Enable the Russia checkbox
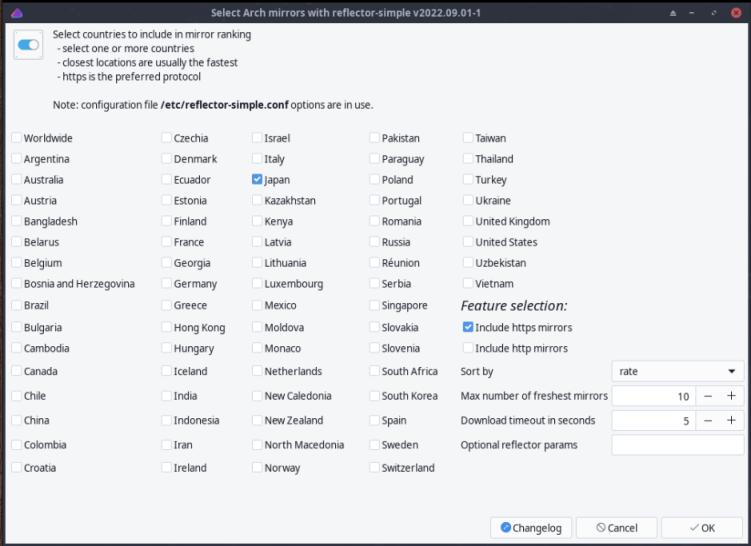This screenshot has width=751, height=546. [375, 242]
